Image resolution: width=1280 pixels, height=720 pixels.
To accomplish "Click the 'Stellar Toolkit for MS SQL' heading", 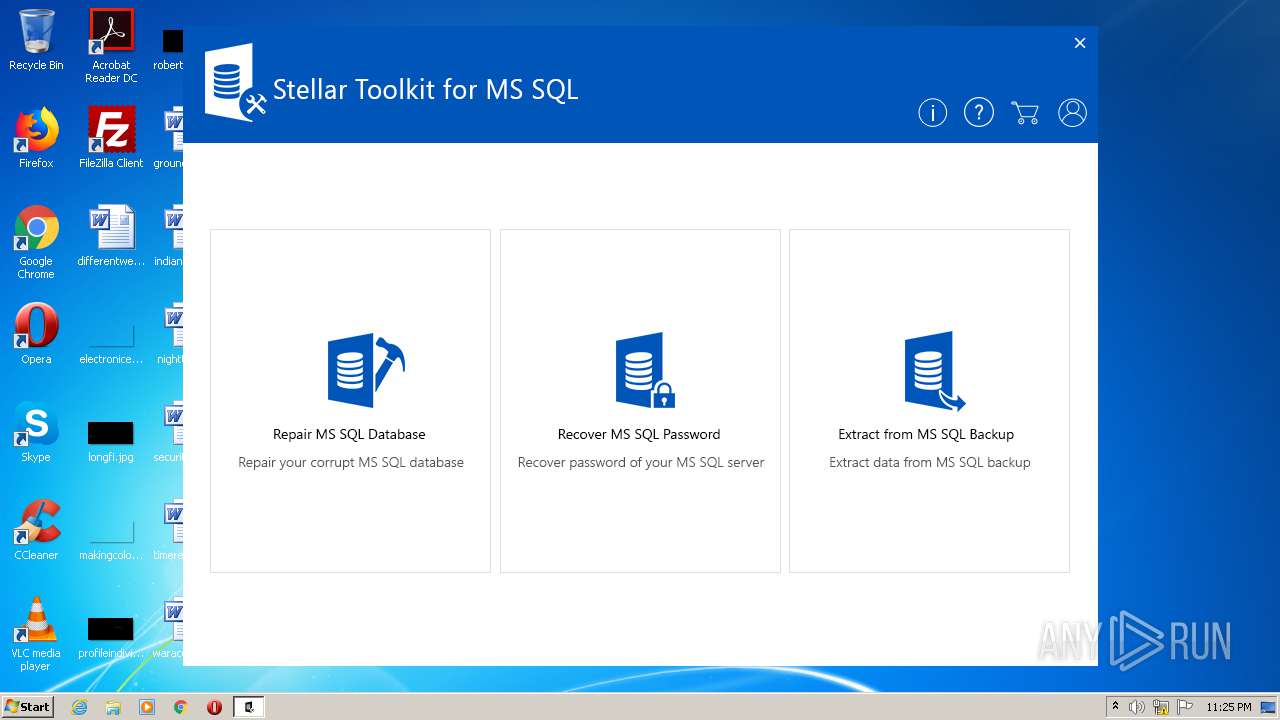I will click(425, 89).
